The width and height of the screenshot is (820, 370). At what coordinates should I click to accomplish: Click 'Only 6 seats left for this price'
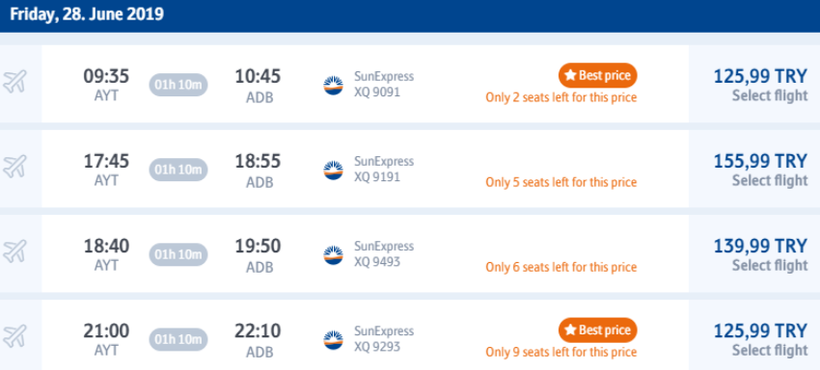561,268
